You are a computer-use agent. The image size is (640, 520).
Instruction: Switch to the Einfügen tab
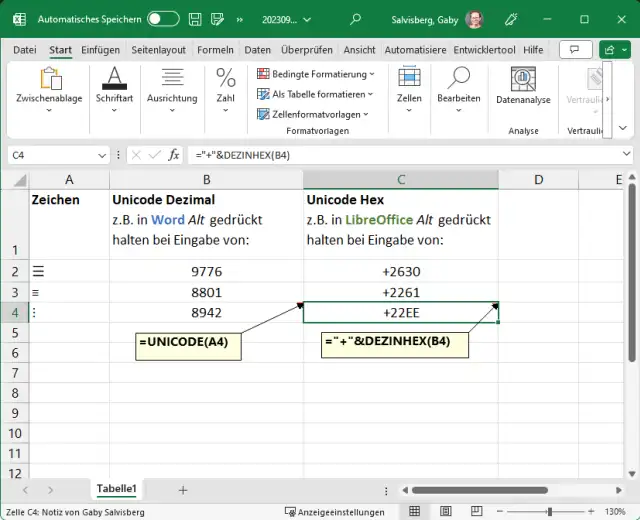click(x=101, y=50)
